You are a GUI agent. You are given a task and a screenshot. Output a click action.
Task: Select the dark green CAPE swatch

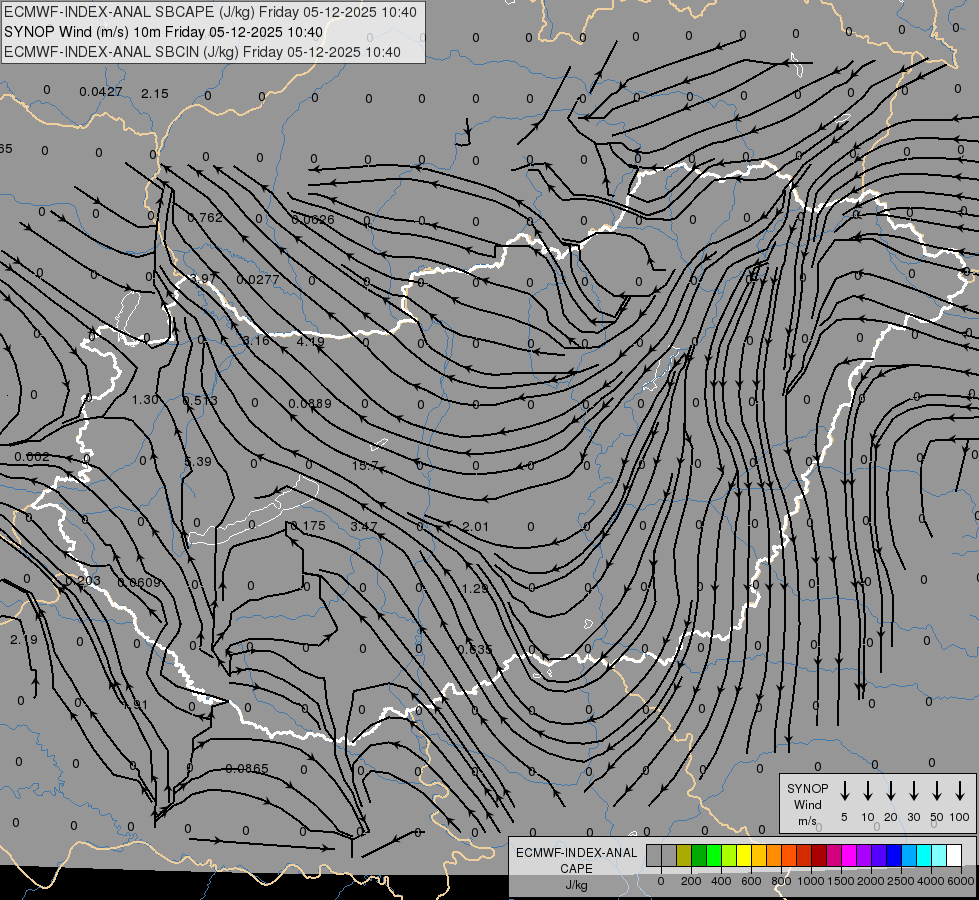coord(699,856)
